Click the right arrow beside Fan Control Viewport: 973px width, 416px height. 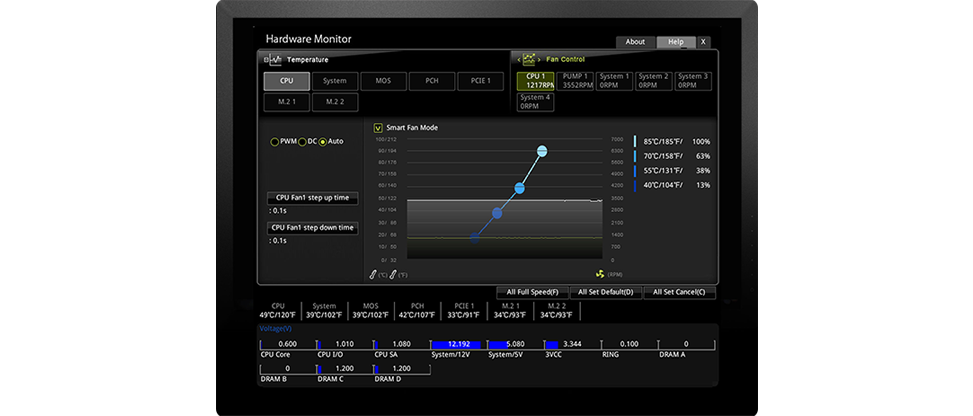pos(540,60)
